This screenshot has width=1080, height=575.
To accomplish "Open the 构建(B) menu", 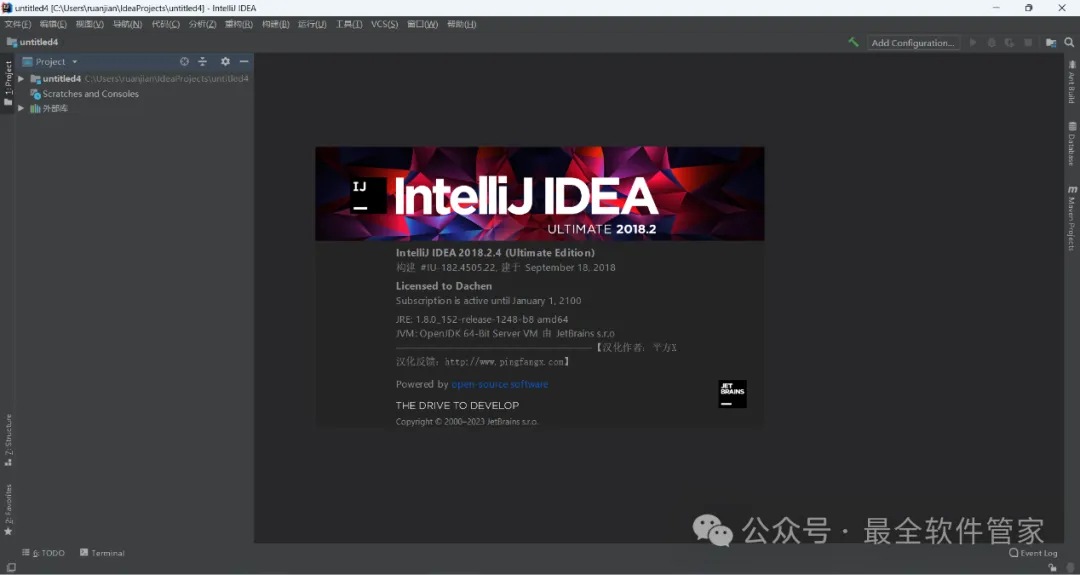I will [276, 24].
